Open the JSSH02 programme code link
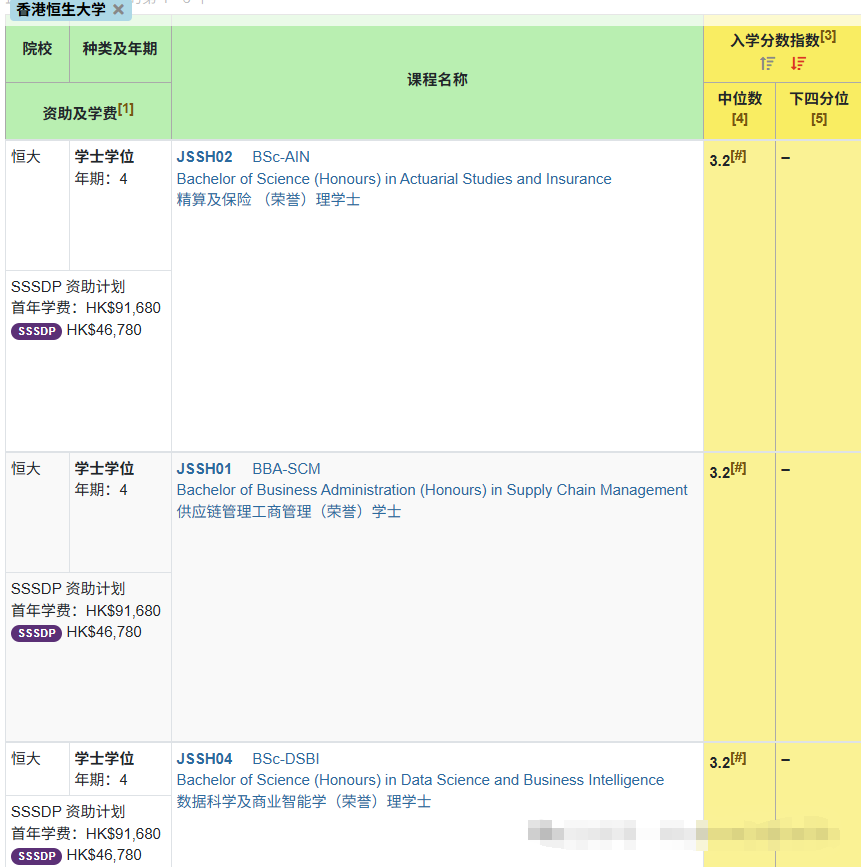The height and width of the screenshot is (867, 861). pyautogui.click(x=205, y=157)
